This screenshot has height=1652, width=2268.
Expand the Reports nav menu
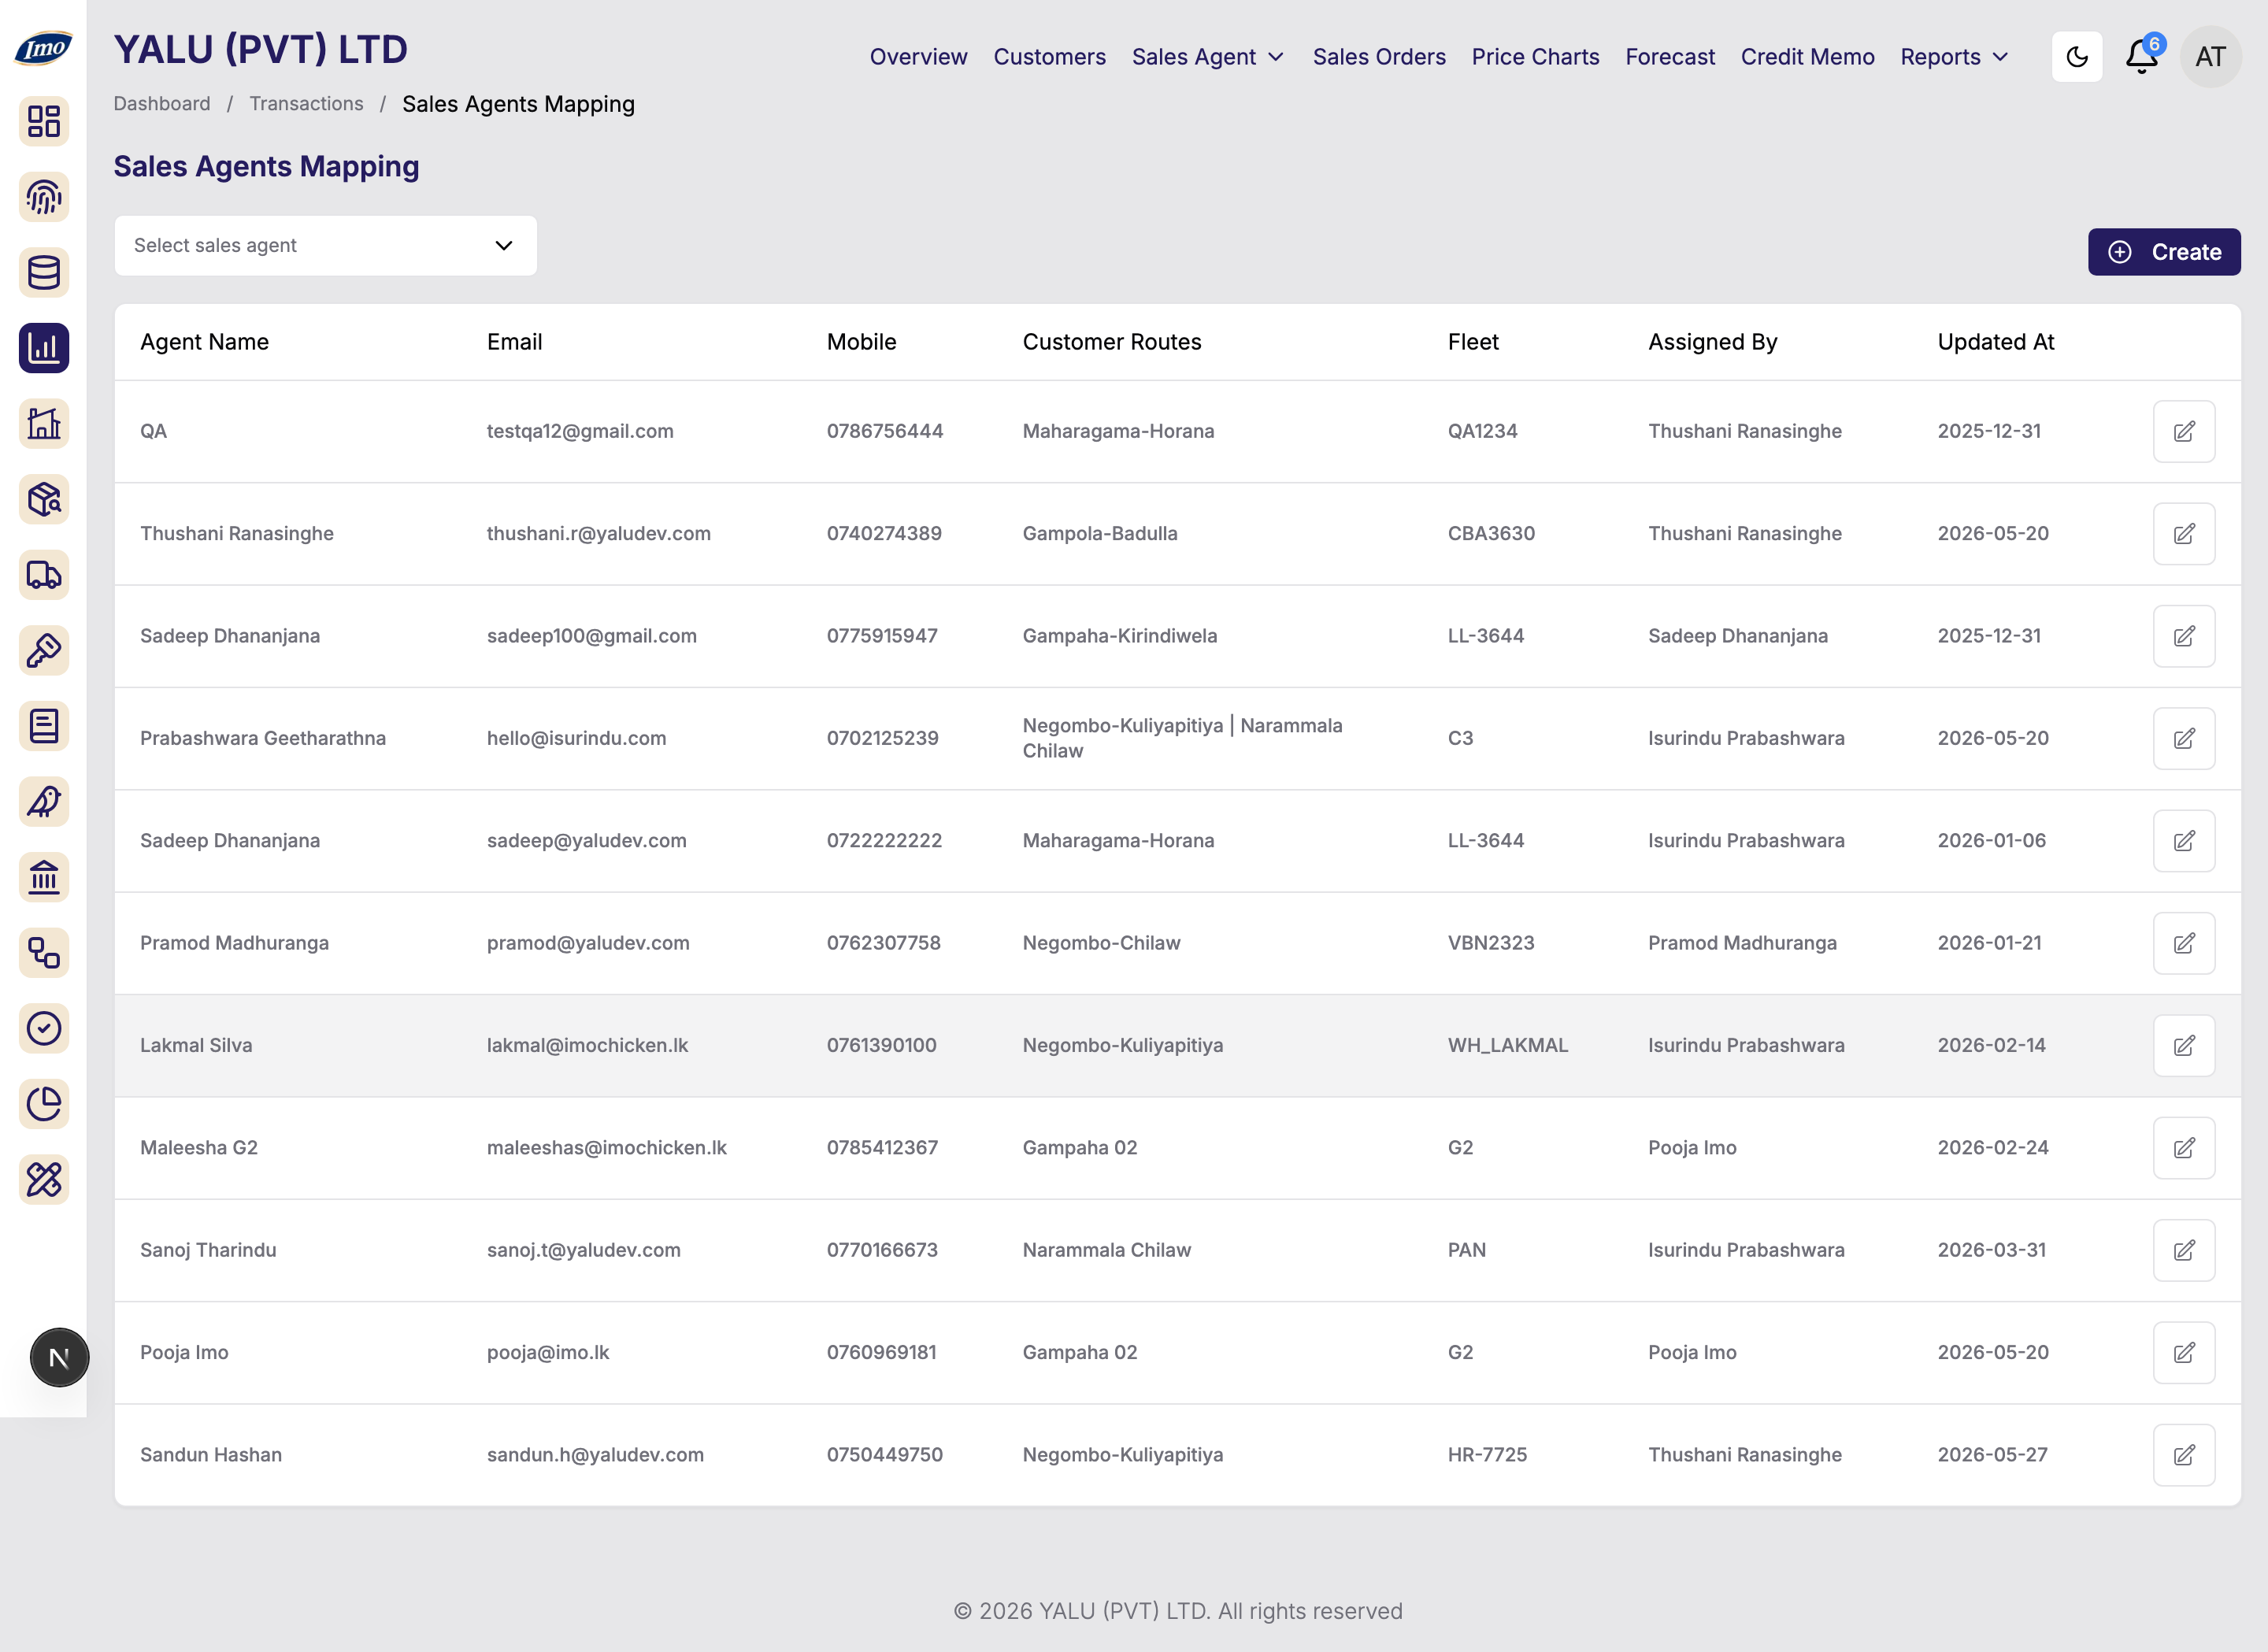[x=1954, y=57]
